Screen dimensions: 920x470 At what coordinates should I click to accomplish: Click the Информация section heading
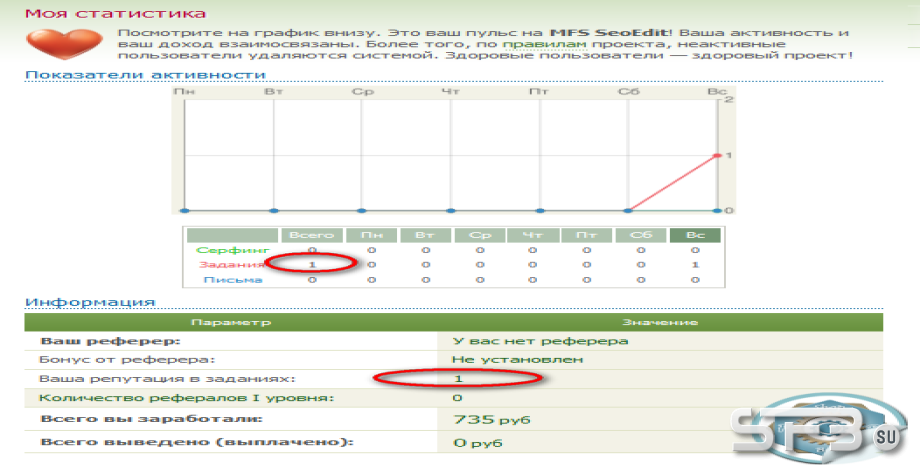90,302
